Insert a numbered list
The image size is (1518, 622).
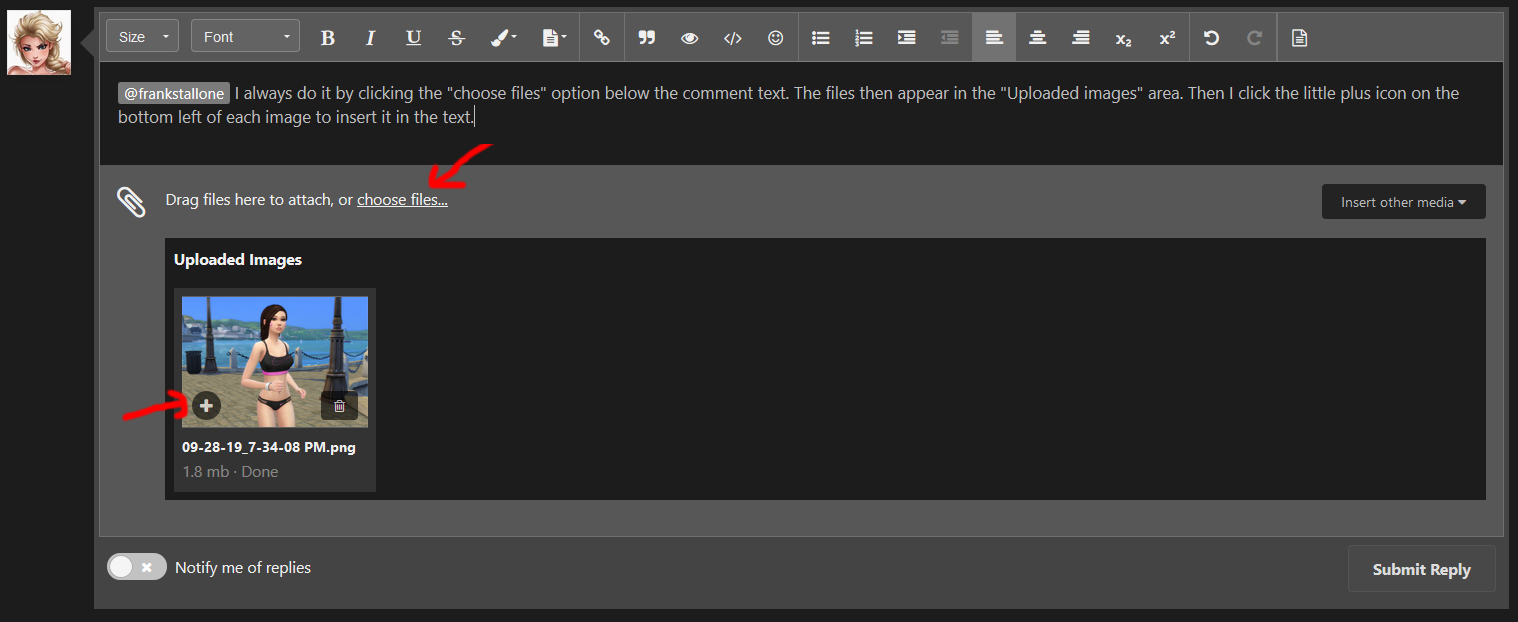864,38
